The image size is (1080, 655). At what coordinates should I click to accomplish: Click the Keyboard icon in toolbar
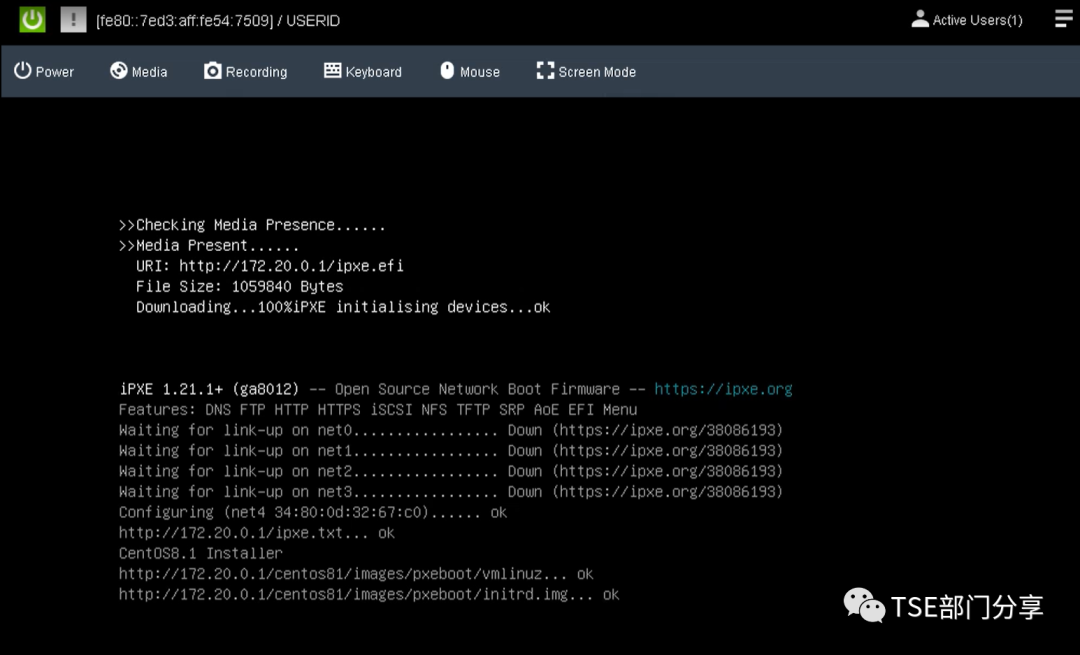pos(333,71)
